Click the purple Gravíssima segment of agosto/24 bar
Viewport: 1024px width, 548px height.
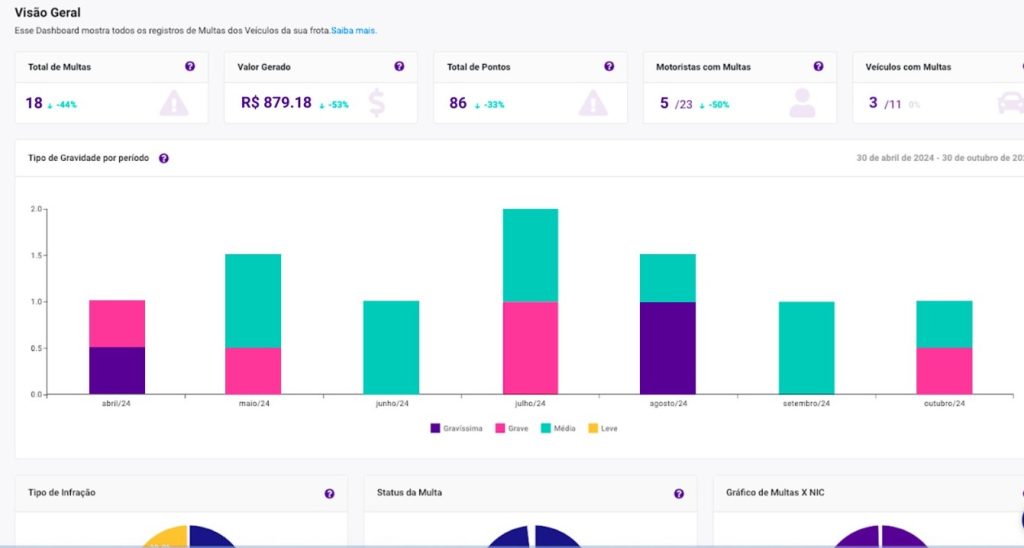tap(667, 348)
